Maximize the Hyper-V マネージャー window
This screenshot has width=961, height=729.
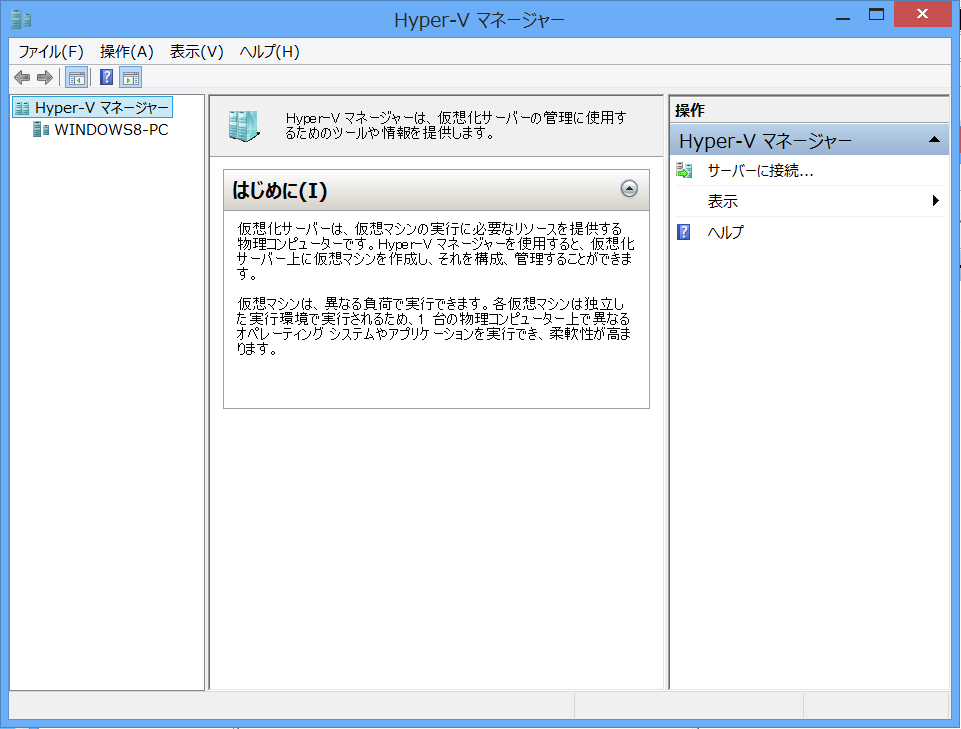[x=876, y=15]
